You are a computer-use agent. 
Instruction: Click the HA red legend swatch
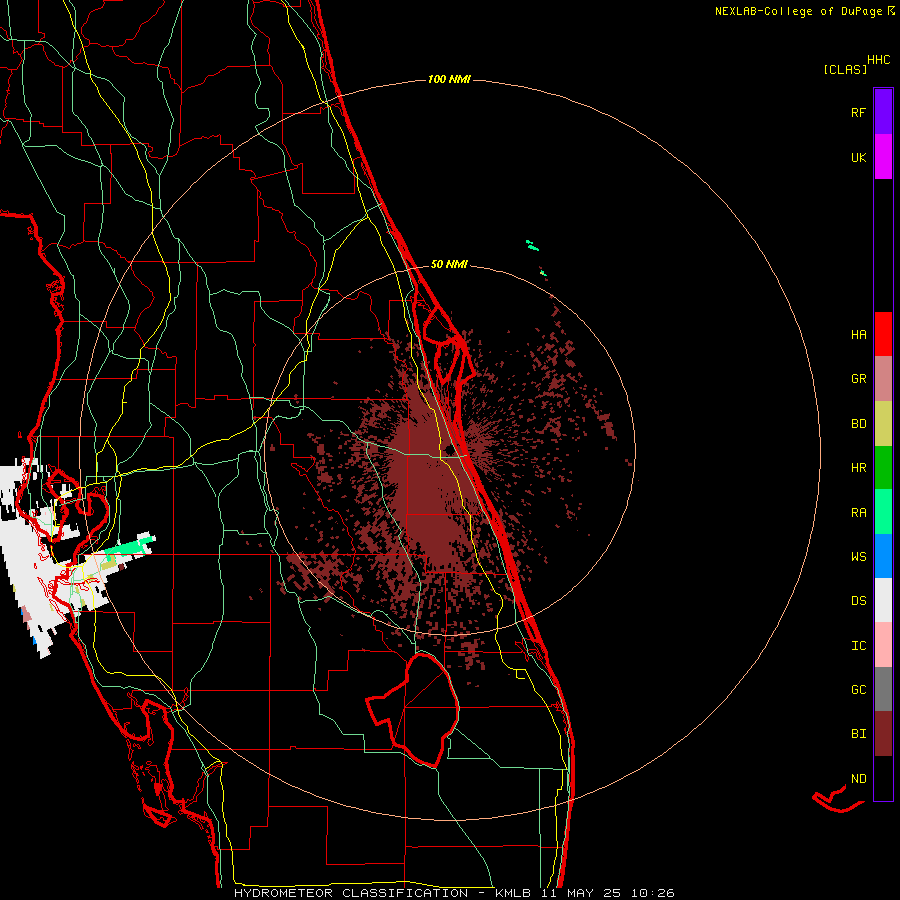[x=883, y=334]
